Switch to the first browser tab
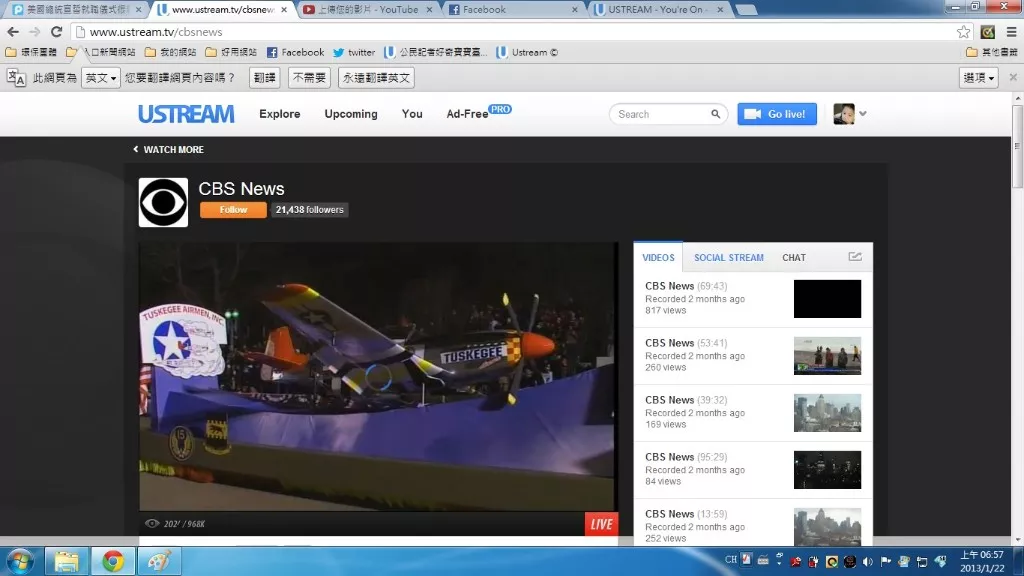This screenshot has width=1024, height=576. (x=77, y=10)
